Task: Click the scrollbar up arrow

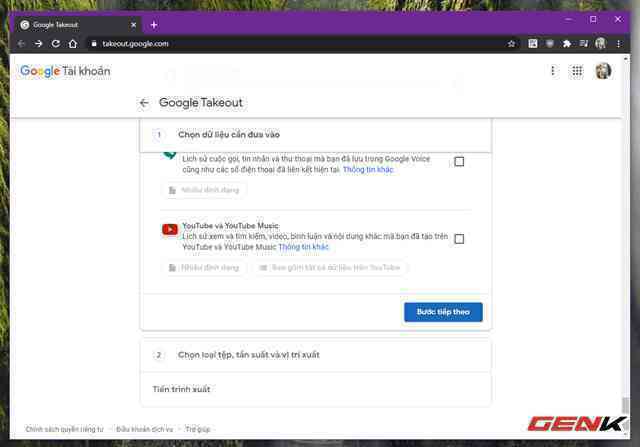Action: point(625,59)
